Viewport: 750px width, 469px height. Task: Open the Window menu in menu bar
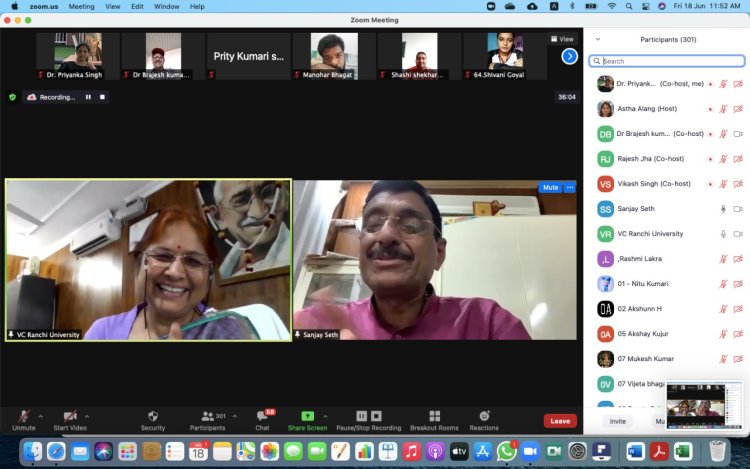(167, 6)
